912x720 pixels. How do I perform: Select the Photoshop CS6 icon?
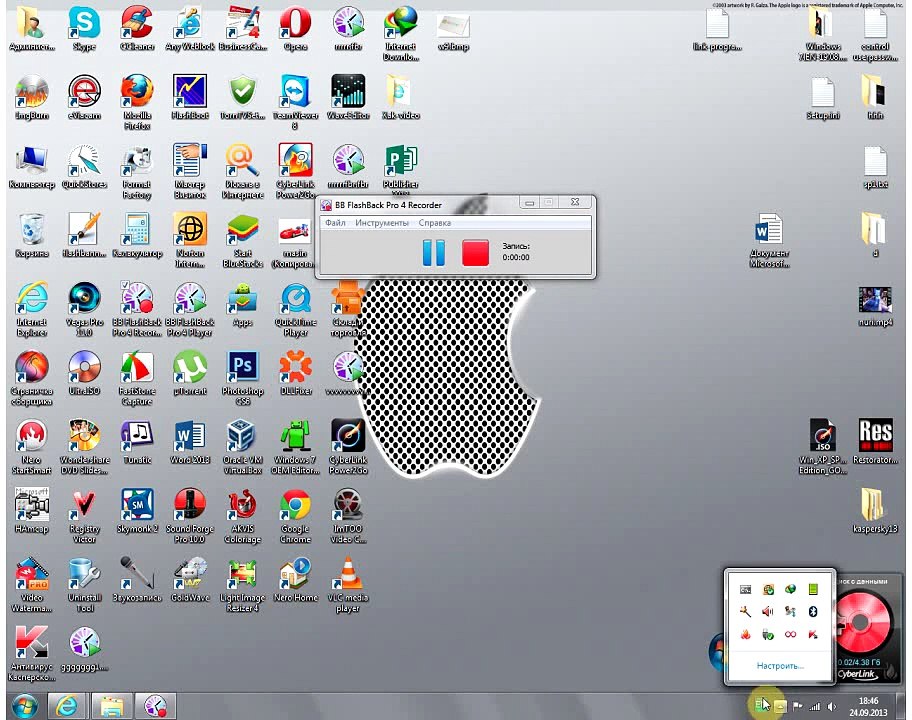click(243, 377)
